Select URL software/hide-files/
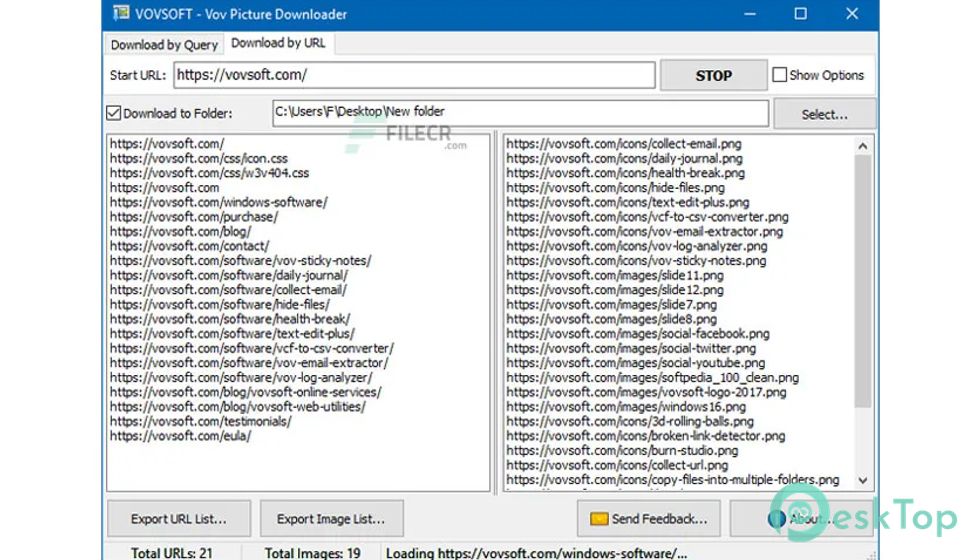The image size is (980, 560). (220, 304)
